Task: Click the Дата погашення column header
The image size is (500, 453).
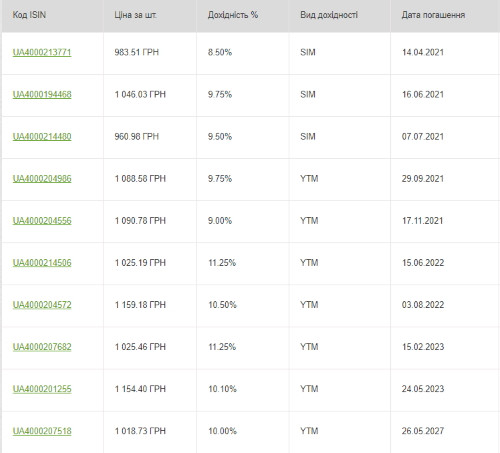Action: (x=445, y=15)
